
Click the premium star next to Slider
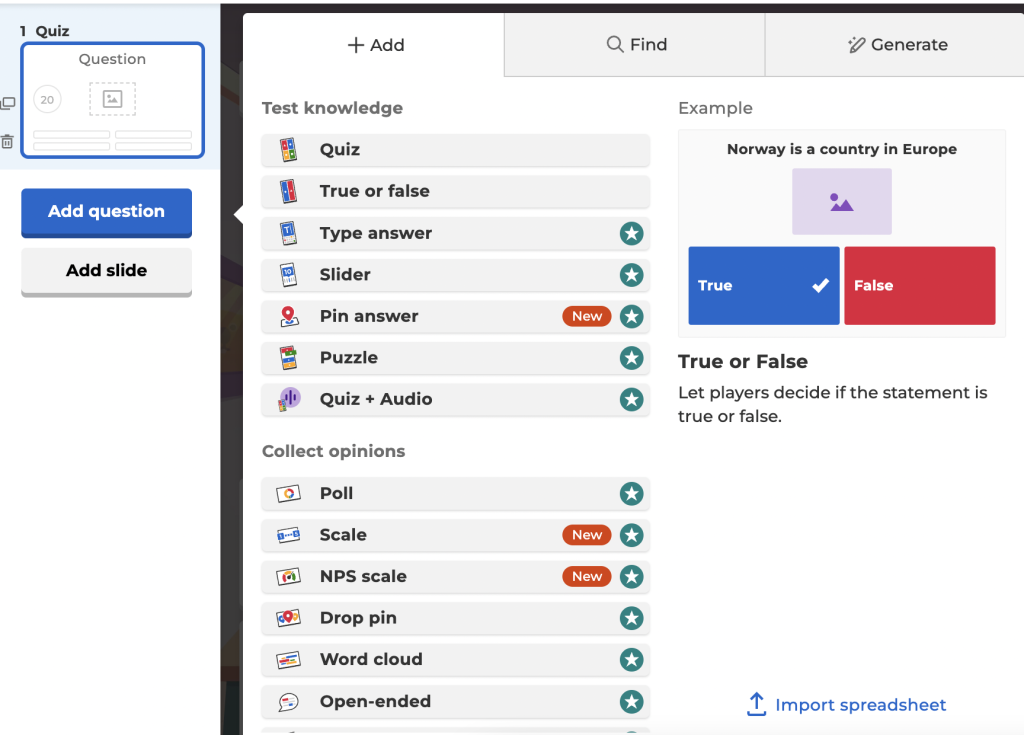coord(631,275)
